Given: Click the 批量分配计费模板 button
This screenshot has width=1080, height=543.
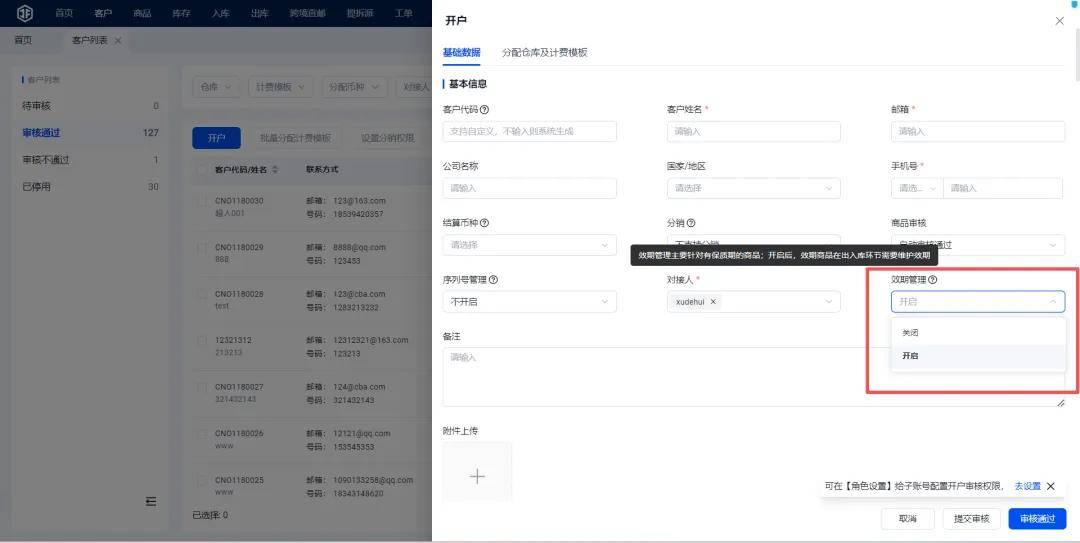Looking at the screenshot, I should 295,138.
